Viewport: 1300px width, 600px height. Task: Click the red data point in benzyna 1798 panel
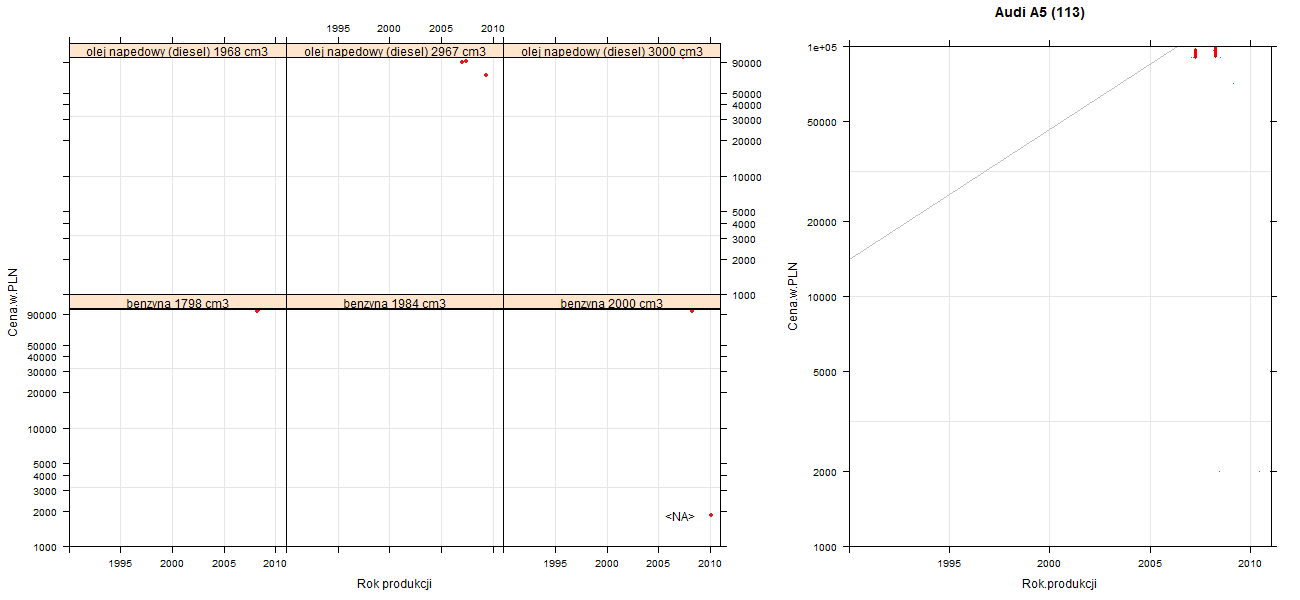(x=257, y=311)
